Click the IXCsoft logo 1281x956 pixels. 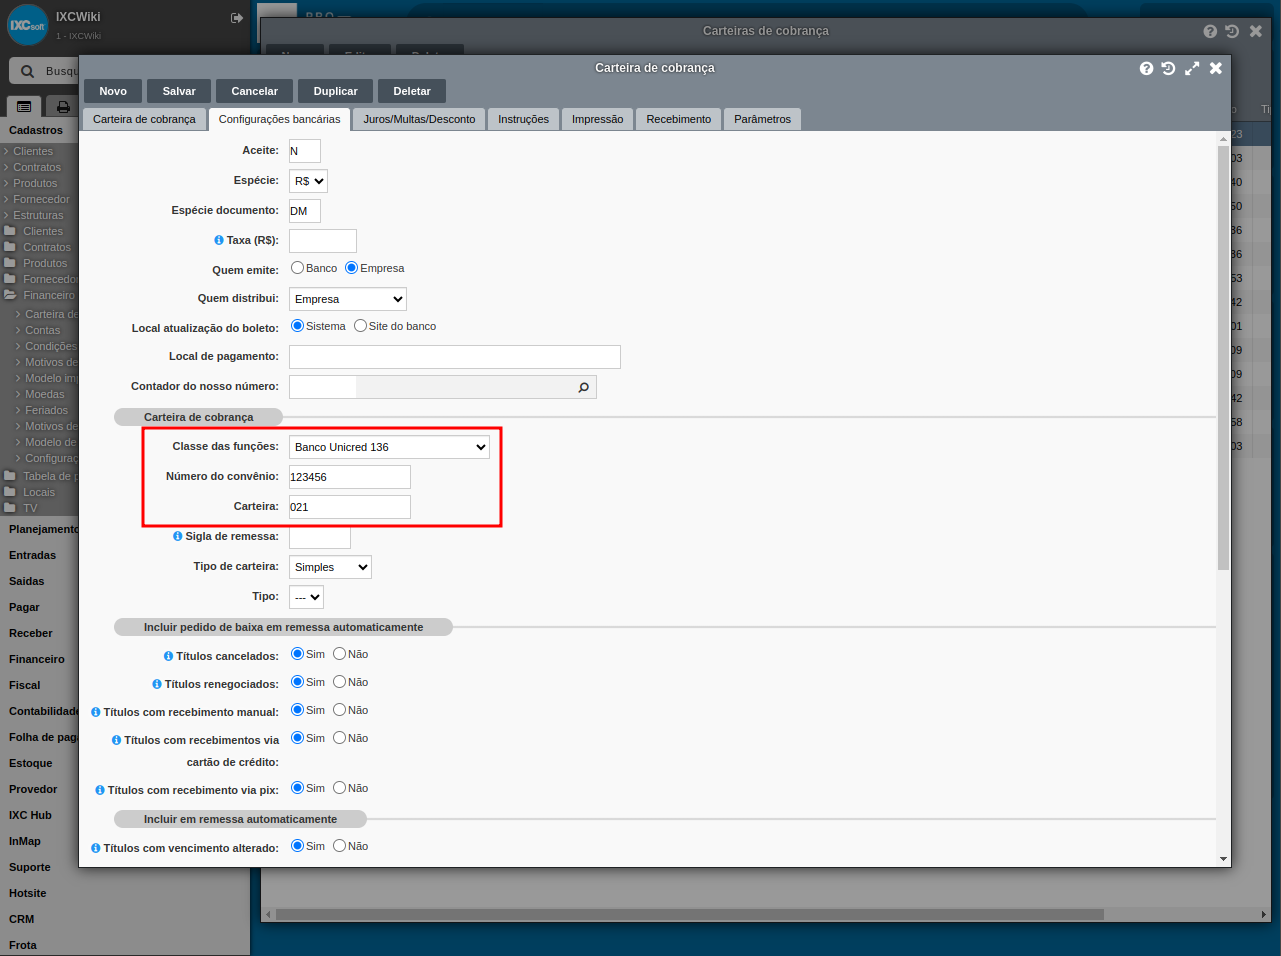coord(27,25)
